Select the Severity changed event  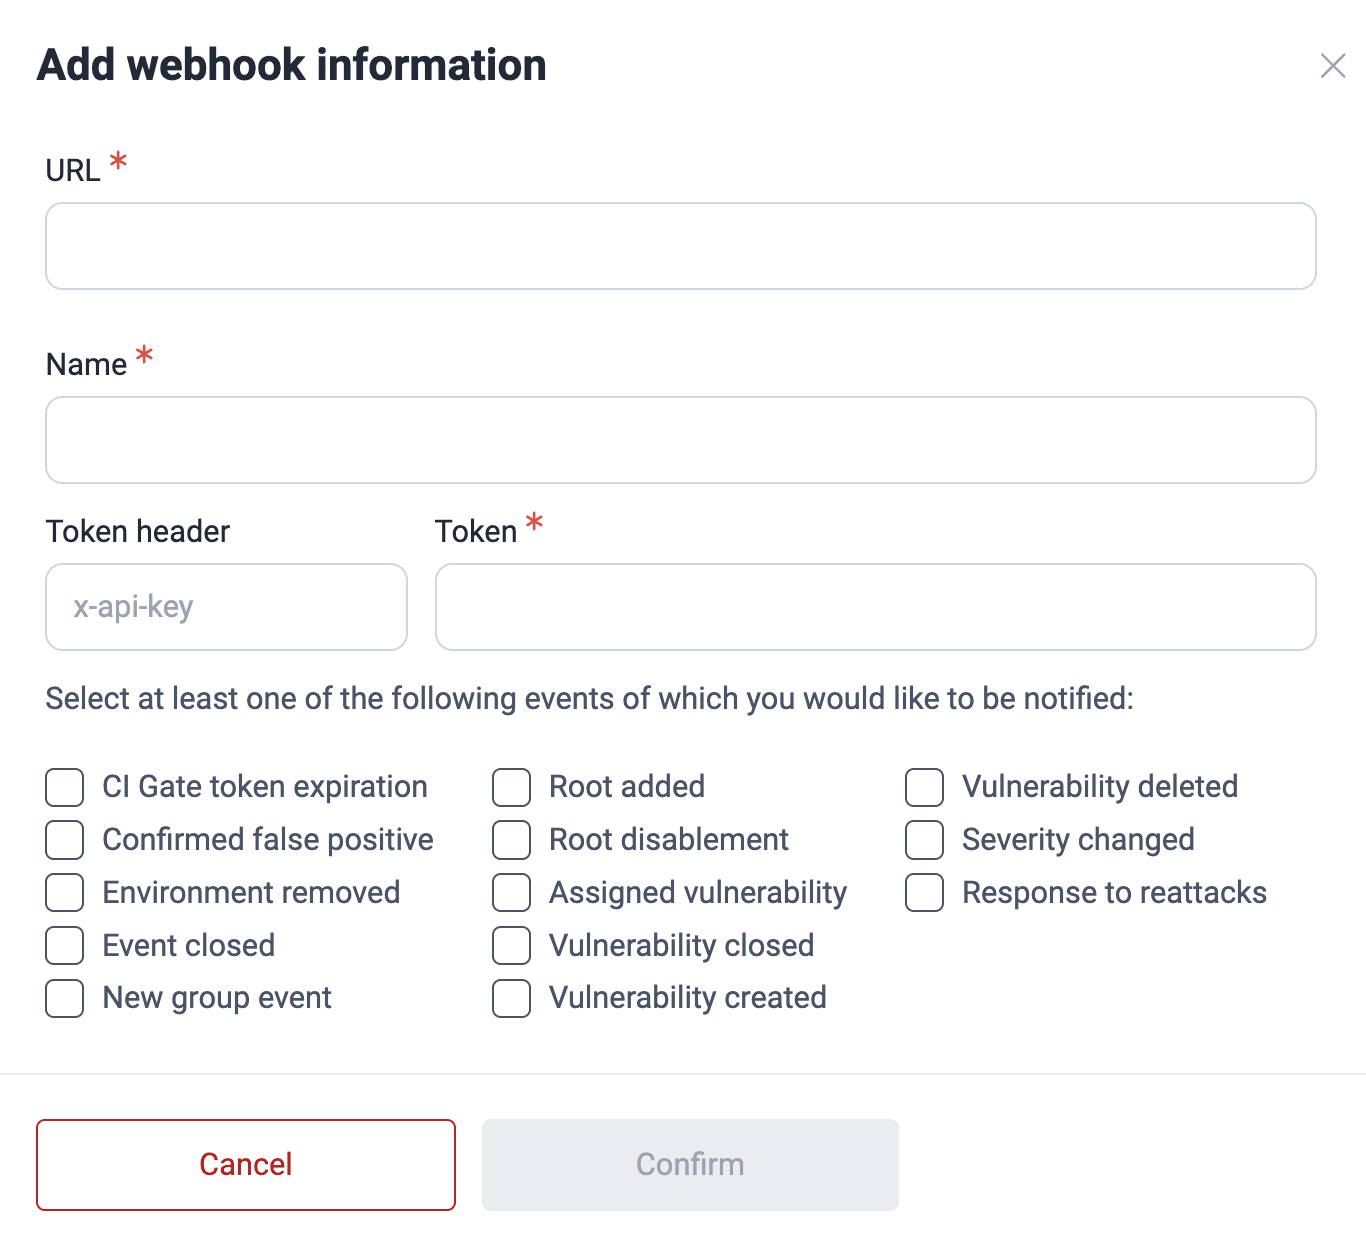[924, 840]
